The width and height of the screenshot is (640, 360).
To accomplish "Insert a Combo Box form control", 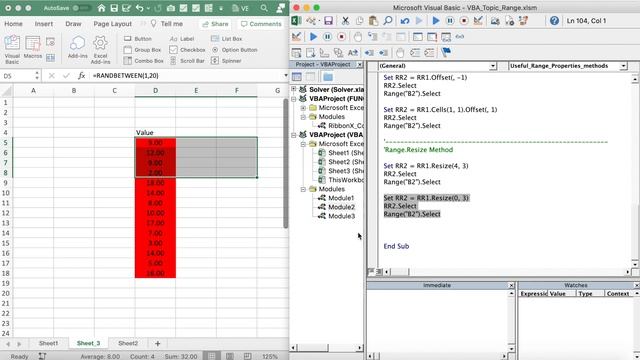I will (x=144, y=61).
